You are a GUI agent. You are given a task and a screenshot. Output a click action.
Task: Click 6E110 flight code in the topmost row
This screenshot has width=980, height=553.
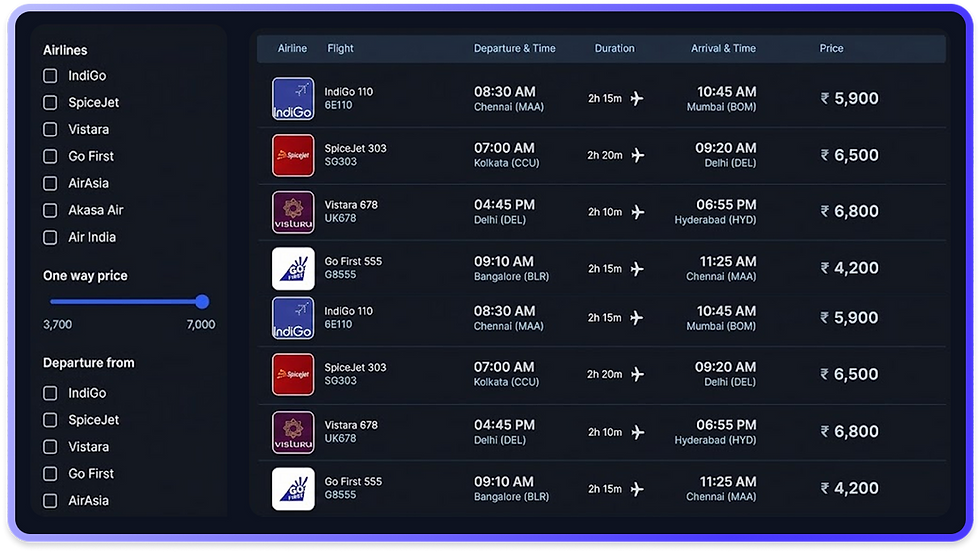click(x=338, y=105)
